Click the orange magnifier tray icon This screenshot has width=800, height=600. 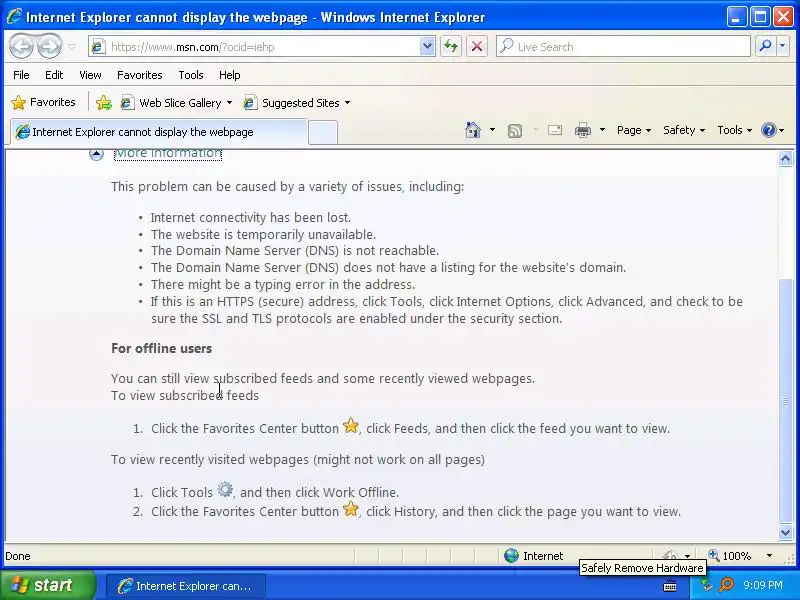pos(726,585)
